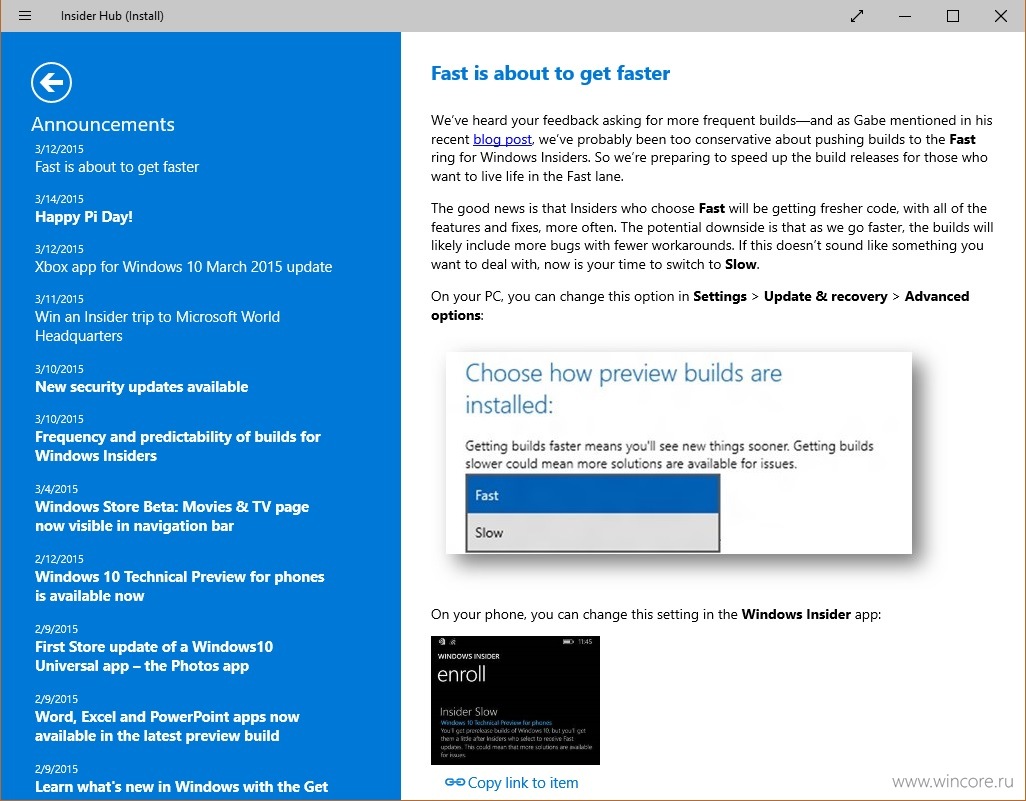Click Copy link to item

tap(522, 783)
